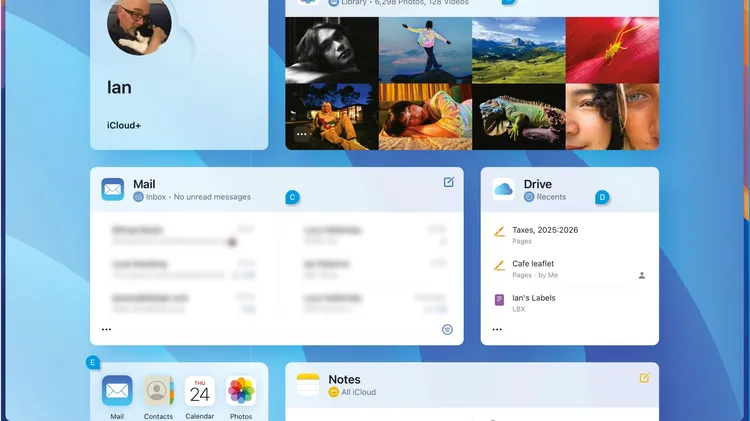Click the filter icon in Mail widget

point(447,329)
